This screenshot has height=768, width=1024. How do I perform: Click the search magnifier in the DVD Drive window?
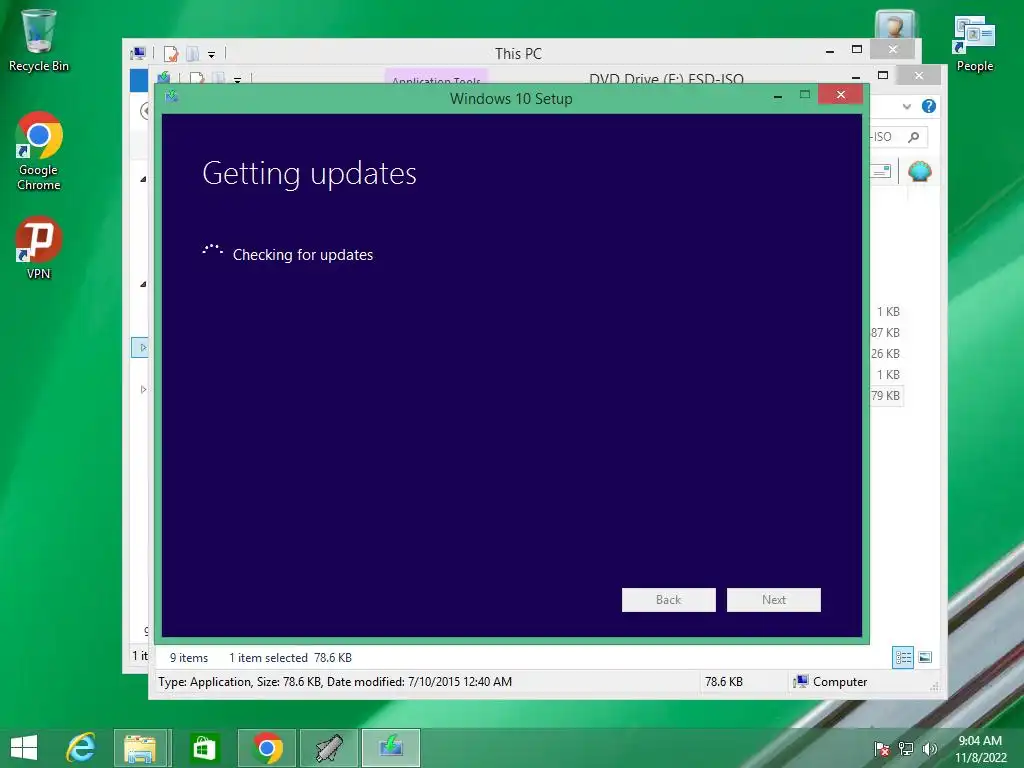pos(914,136)
